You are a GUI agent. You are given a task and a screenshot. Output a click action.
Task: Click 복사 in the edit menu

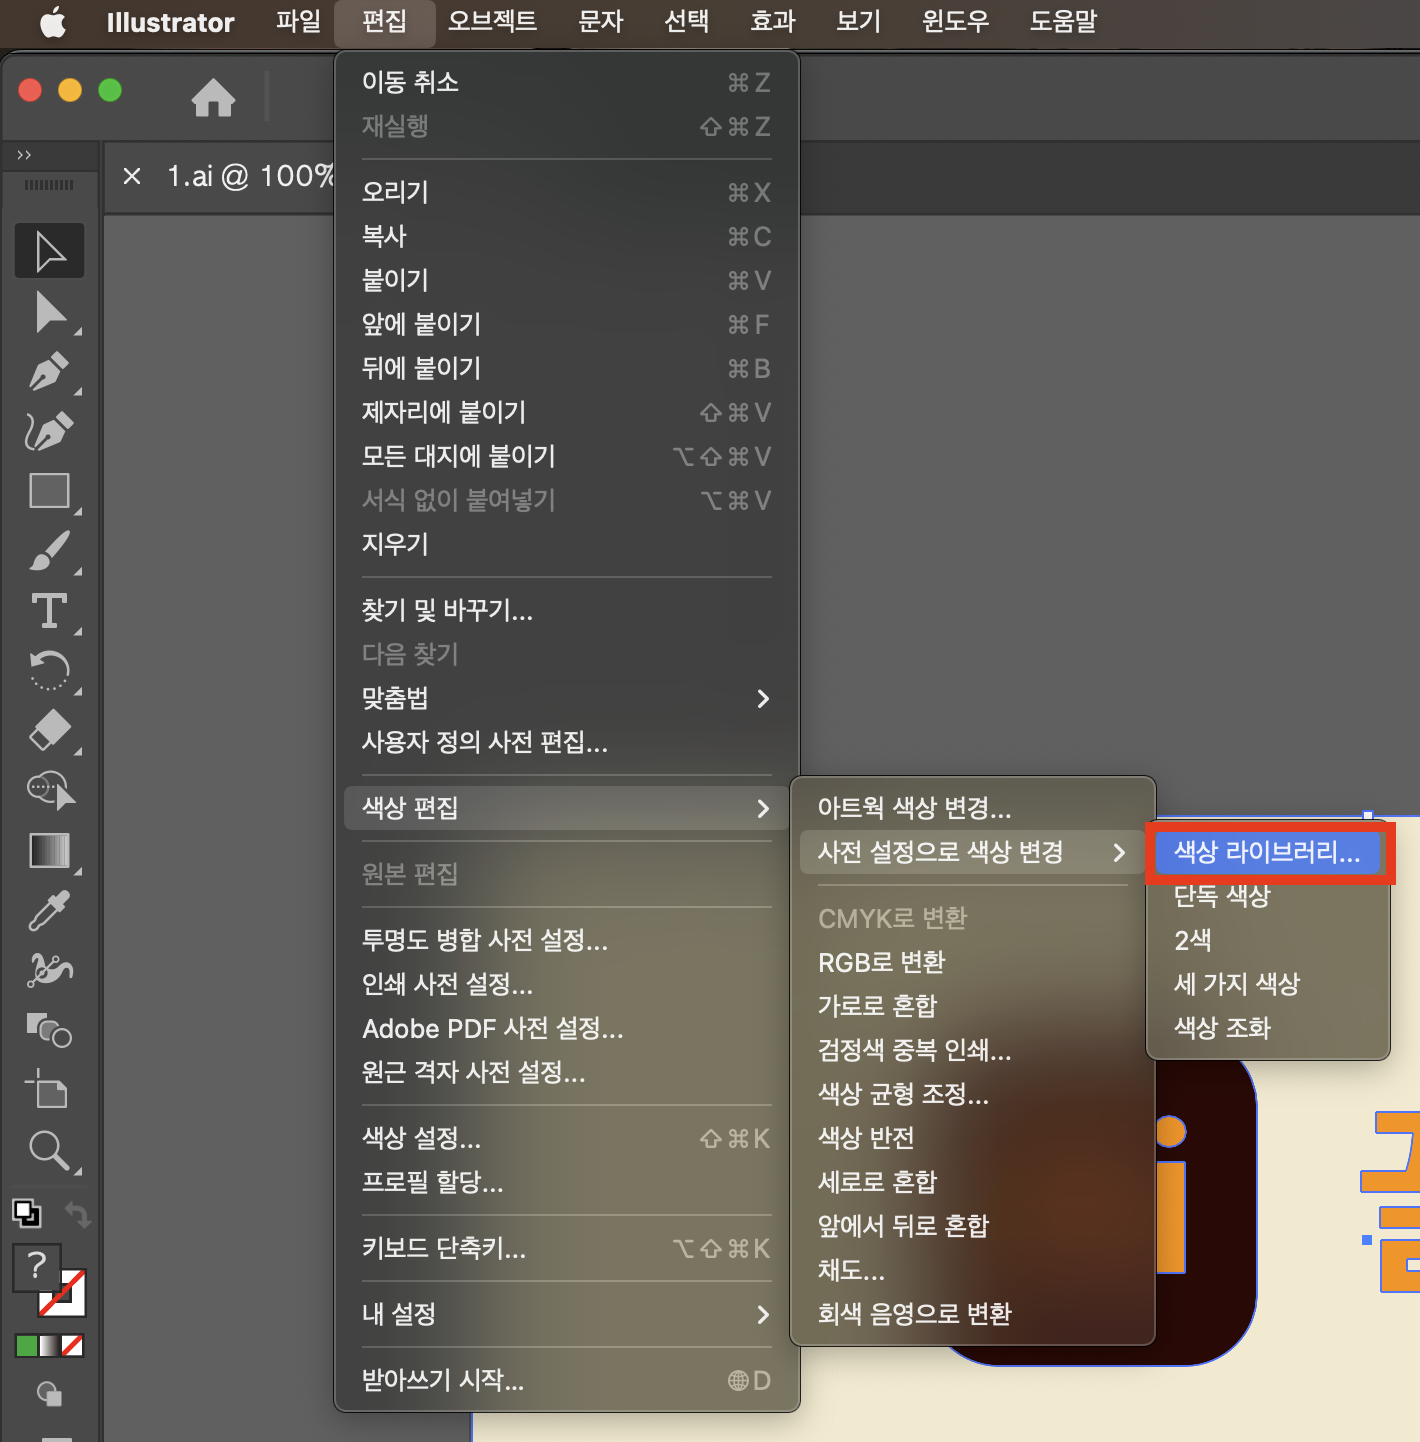click(x=566, y=236)
